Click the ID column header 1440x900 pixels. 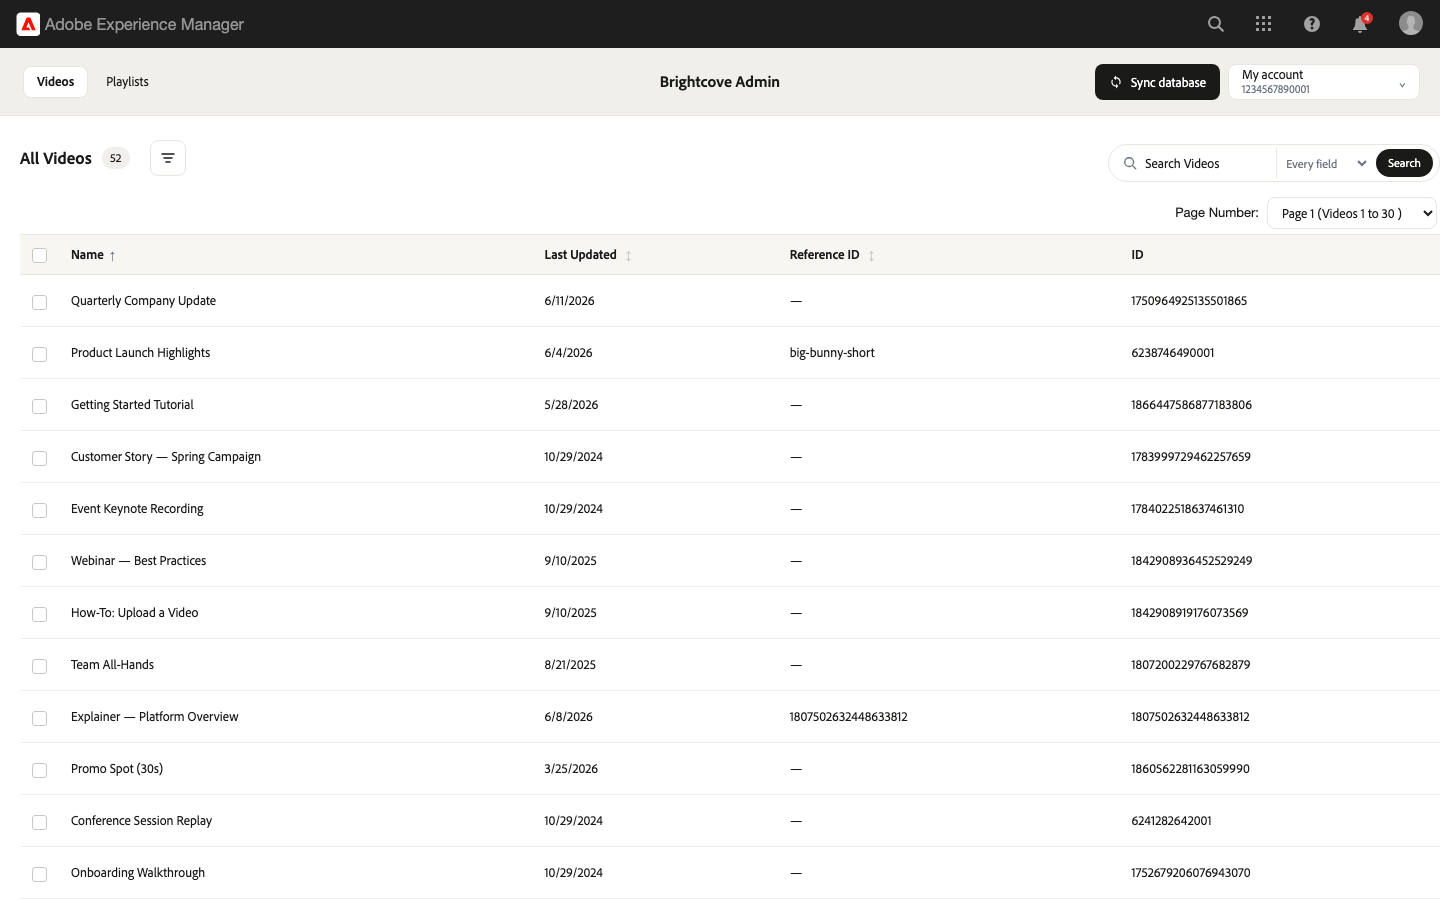pos(1137,255)
